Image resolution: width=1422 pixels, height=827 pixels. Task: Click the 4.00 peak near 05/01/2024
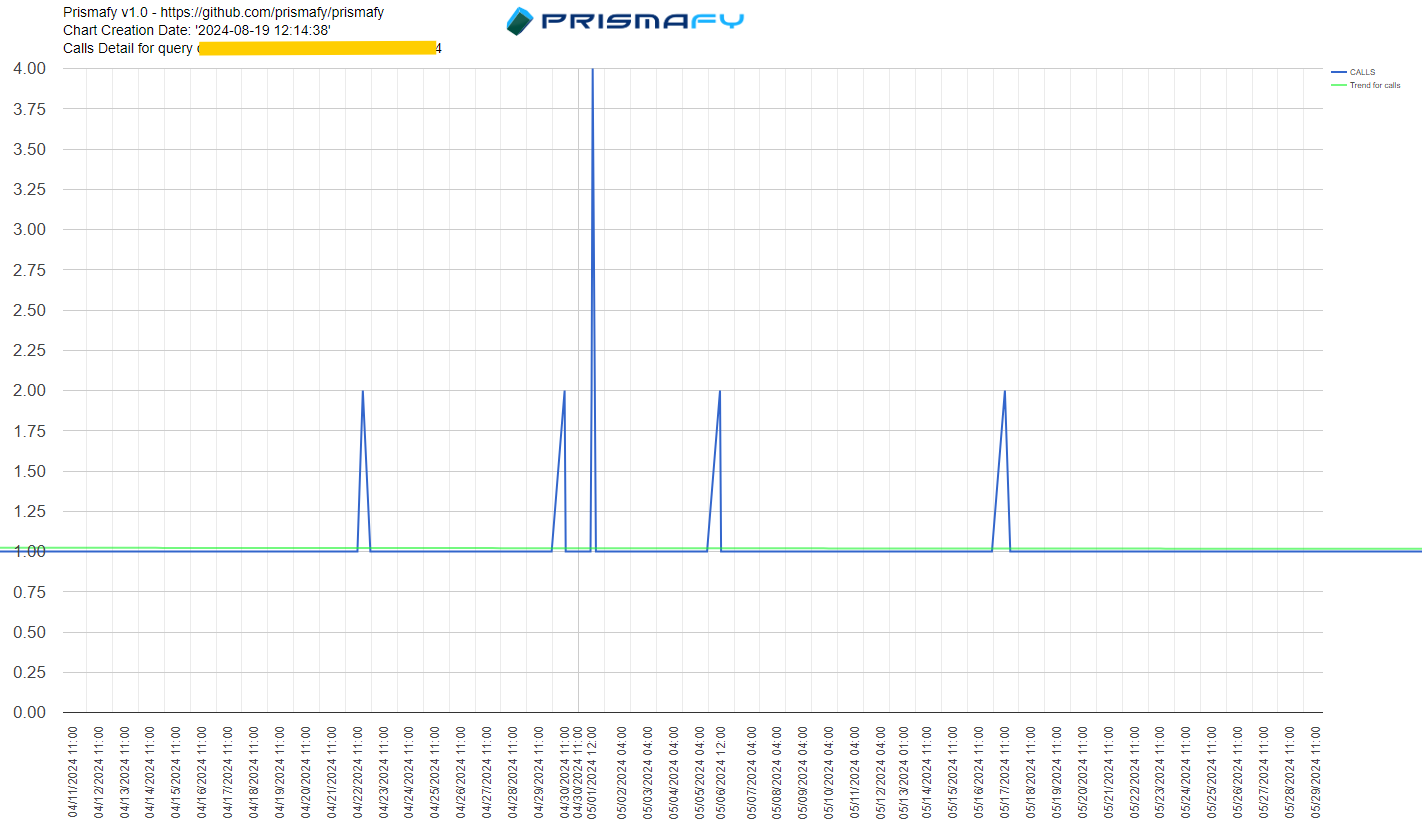tap(593, 70)
